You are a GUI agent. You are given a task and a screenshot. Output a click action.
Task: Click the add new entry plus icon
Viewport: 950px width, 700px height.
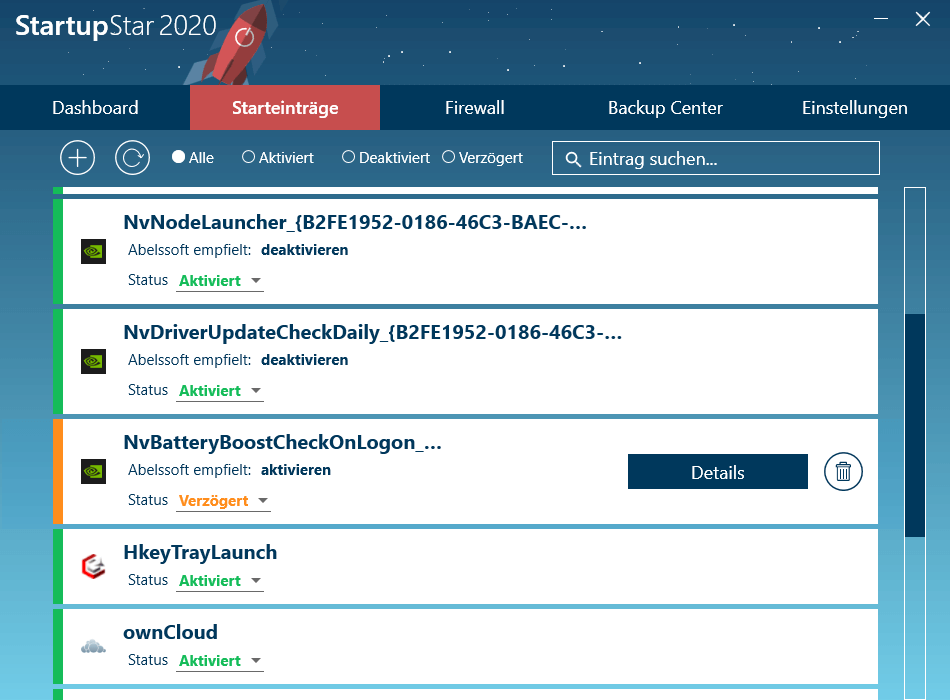pos(78,158)
